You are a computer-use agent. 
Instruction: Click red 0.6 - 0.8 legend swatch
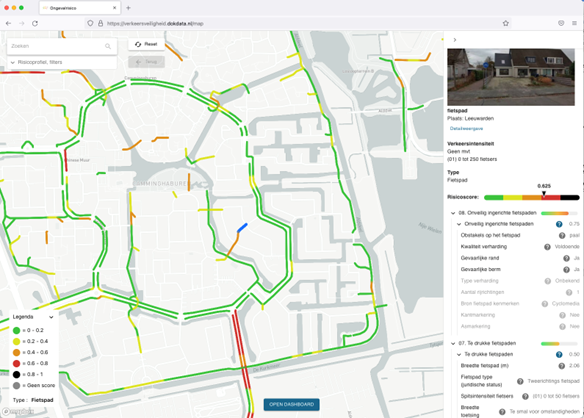[16, 364]
